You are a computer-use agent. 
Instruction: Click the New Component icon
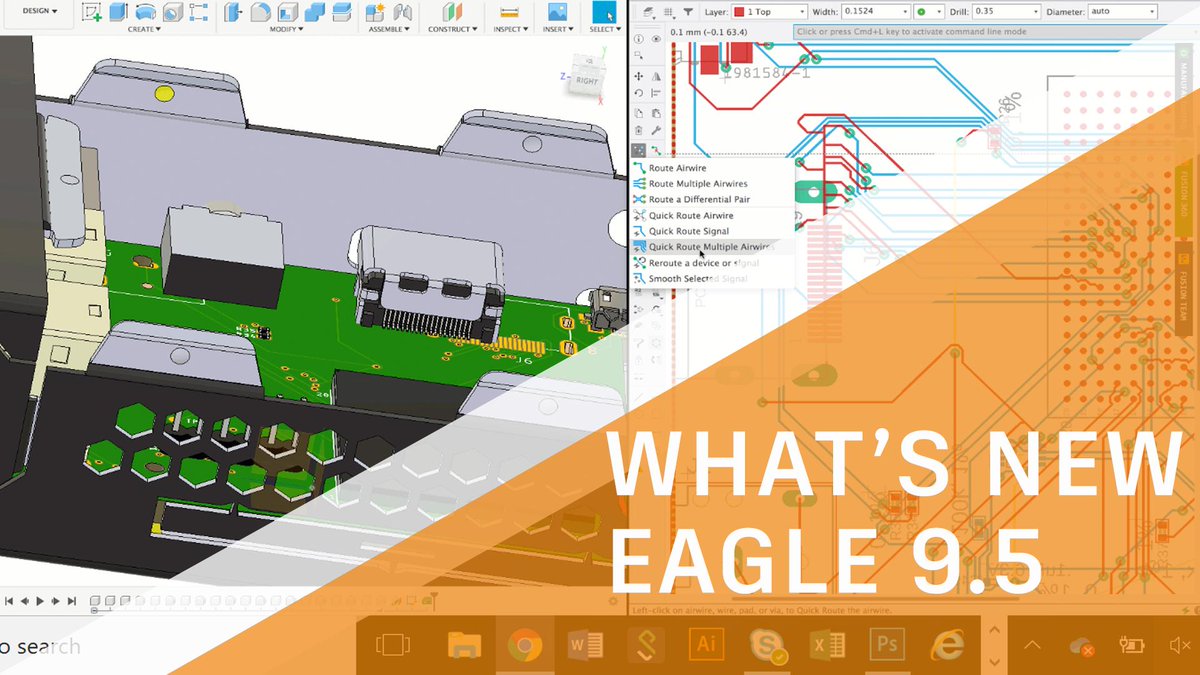(x=376, y=13)
